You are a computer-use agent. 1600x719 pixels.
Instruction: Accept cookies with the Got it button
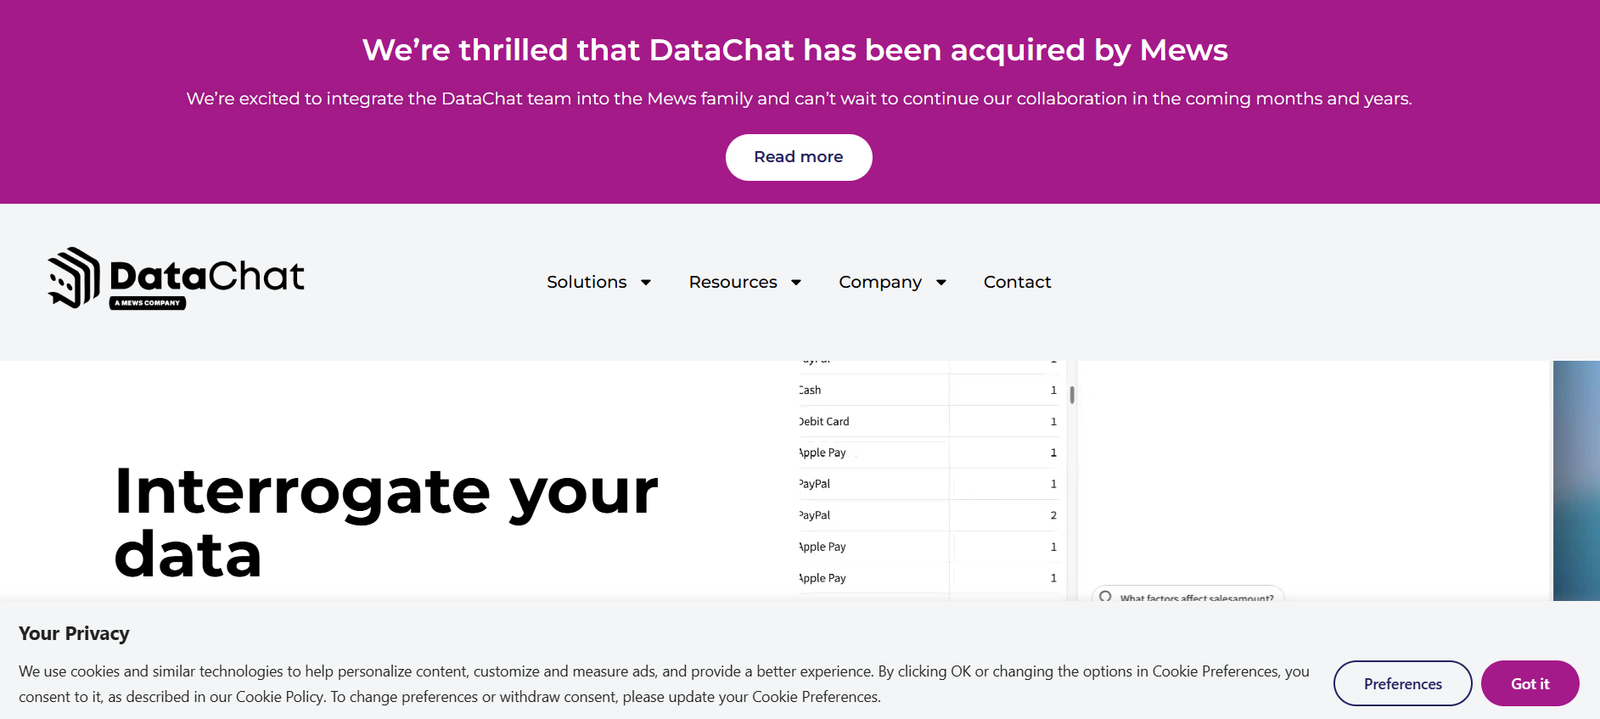click(1529, 684)
